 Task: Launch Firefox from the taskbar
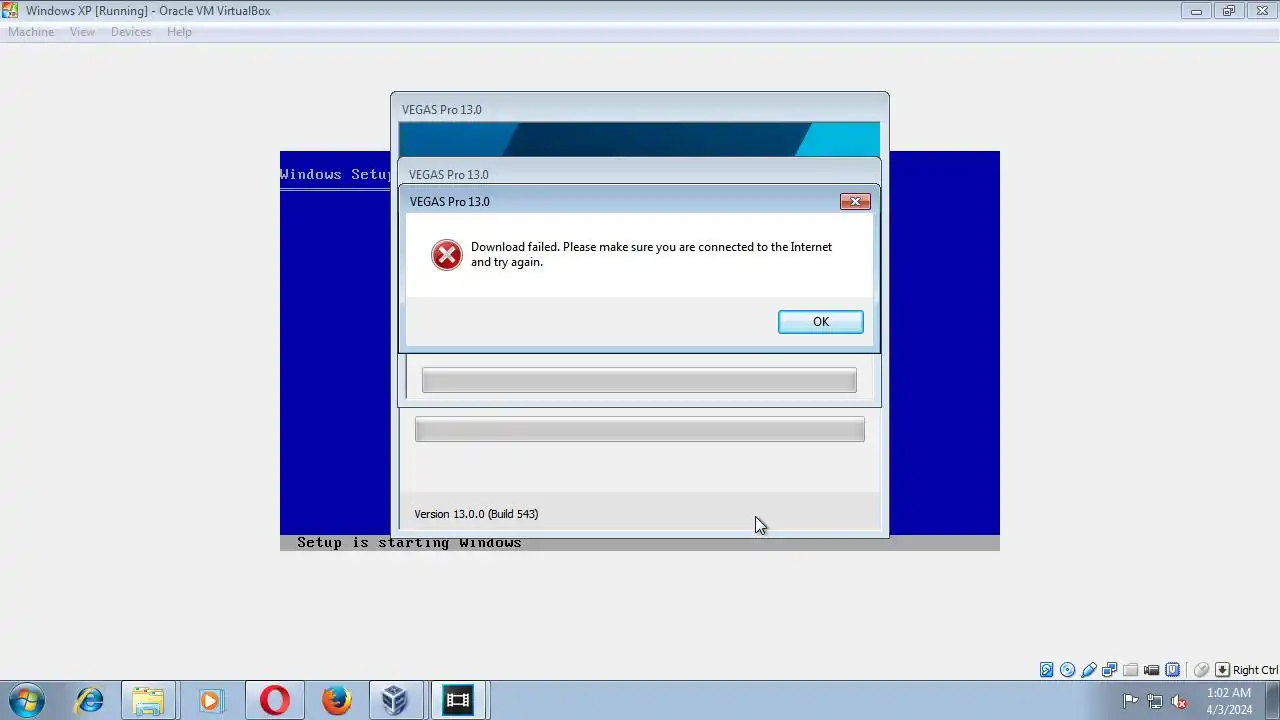pos(336,700)
